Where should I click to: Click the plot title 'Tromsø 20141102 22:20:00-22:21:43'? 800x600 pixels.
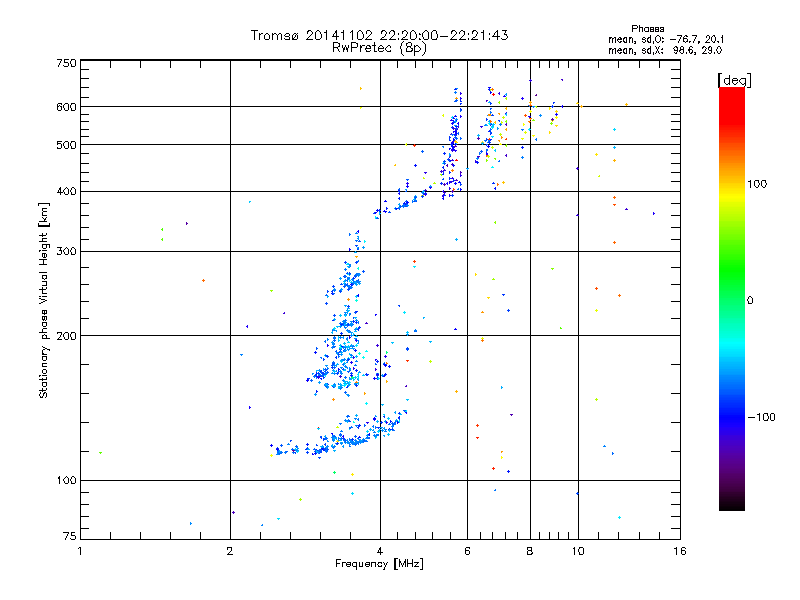click(x=379, y=35)
